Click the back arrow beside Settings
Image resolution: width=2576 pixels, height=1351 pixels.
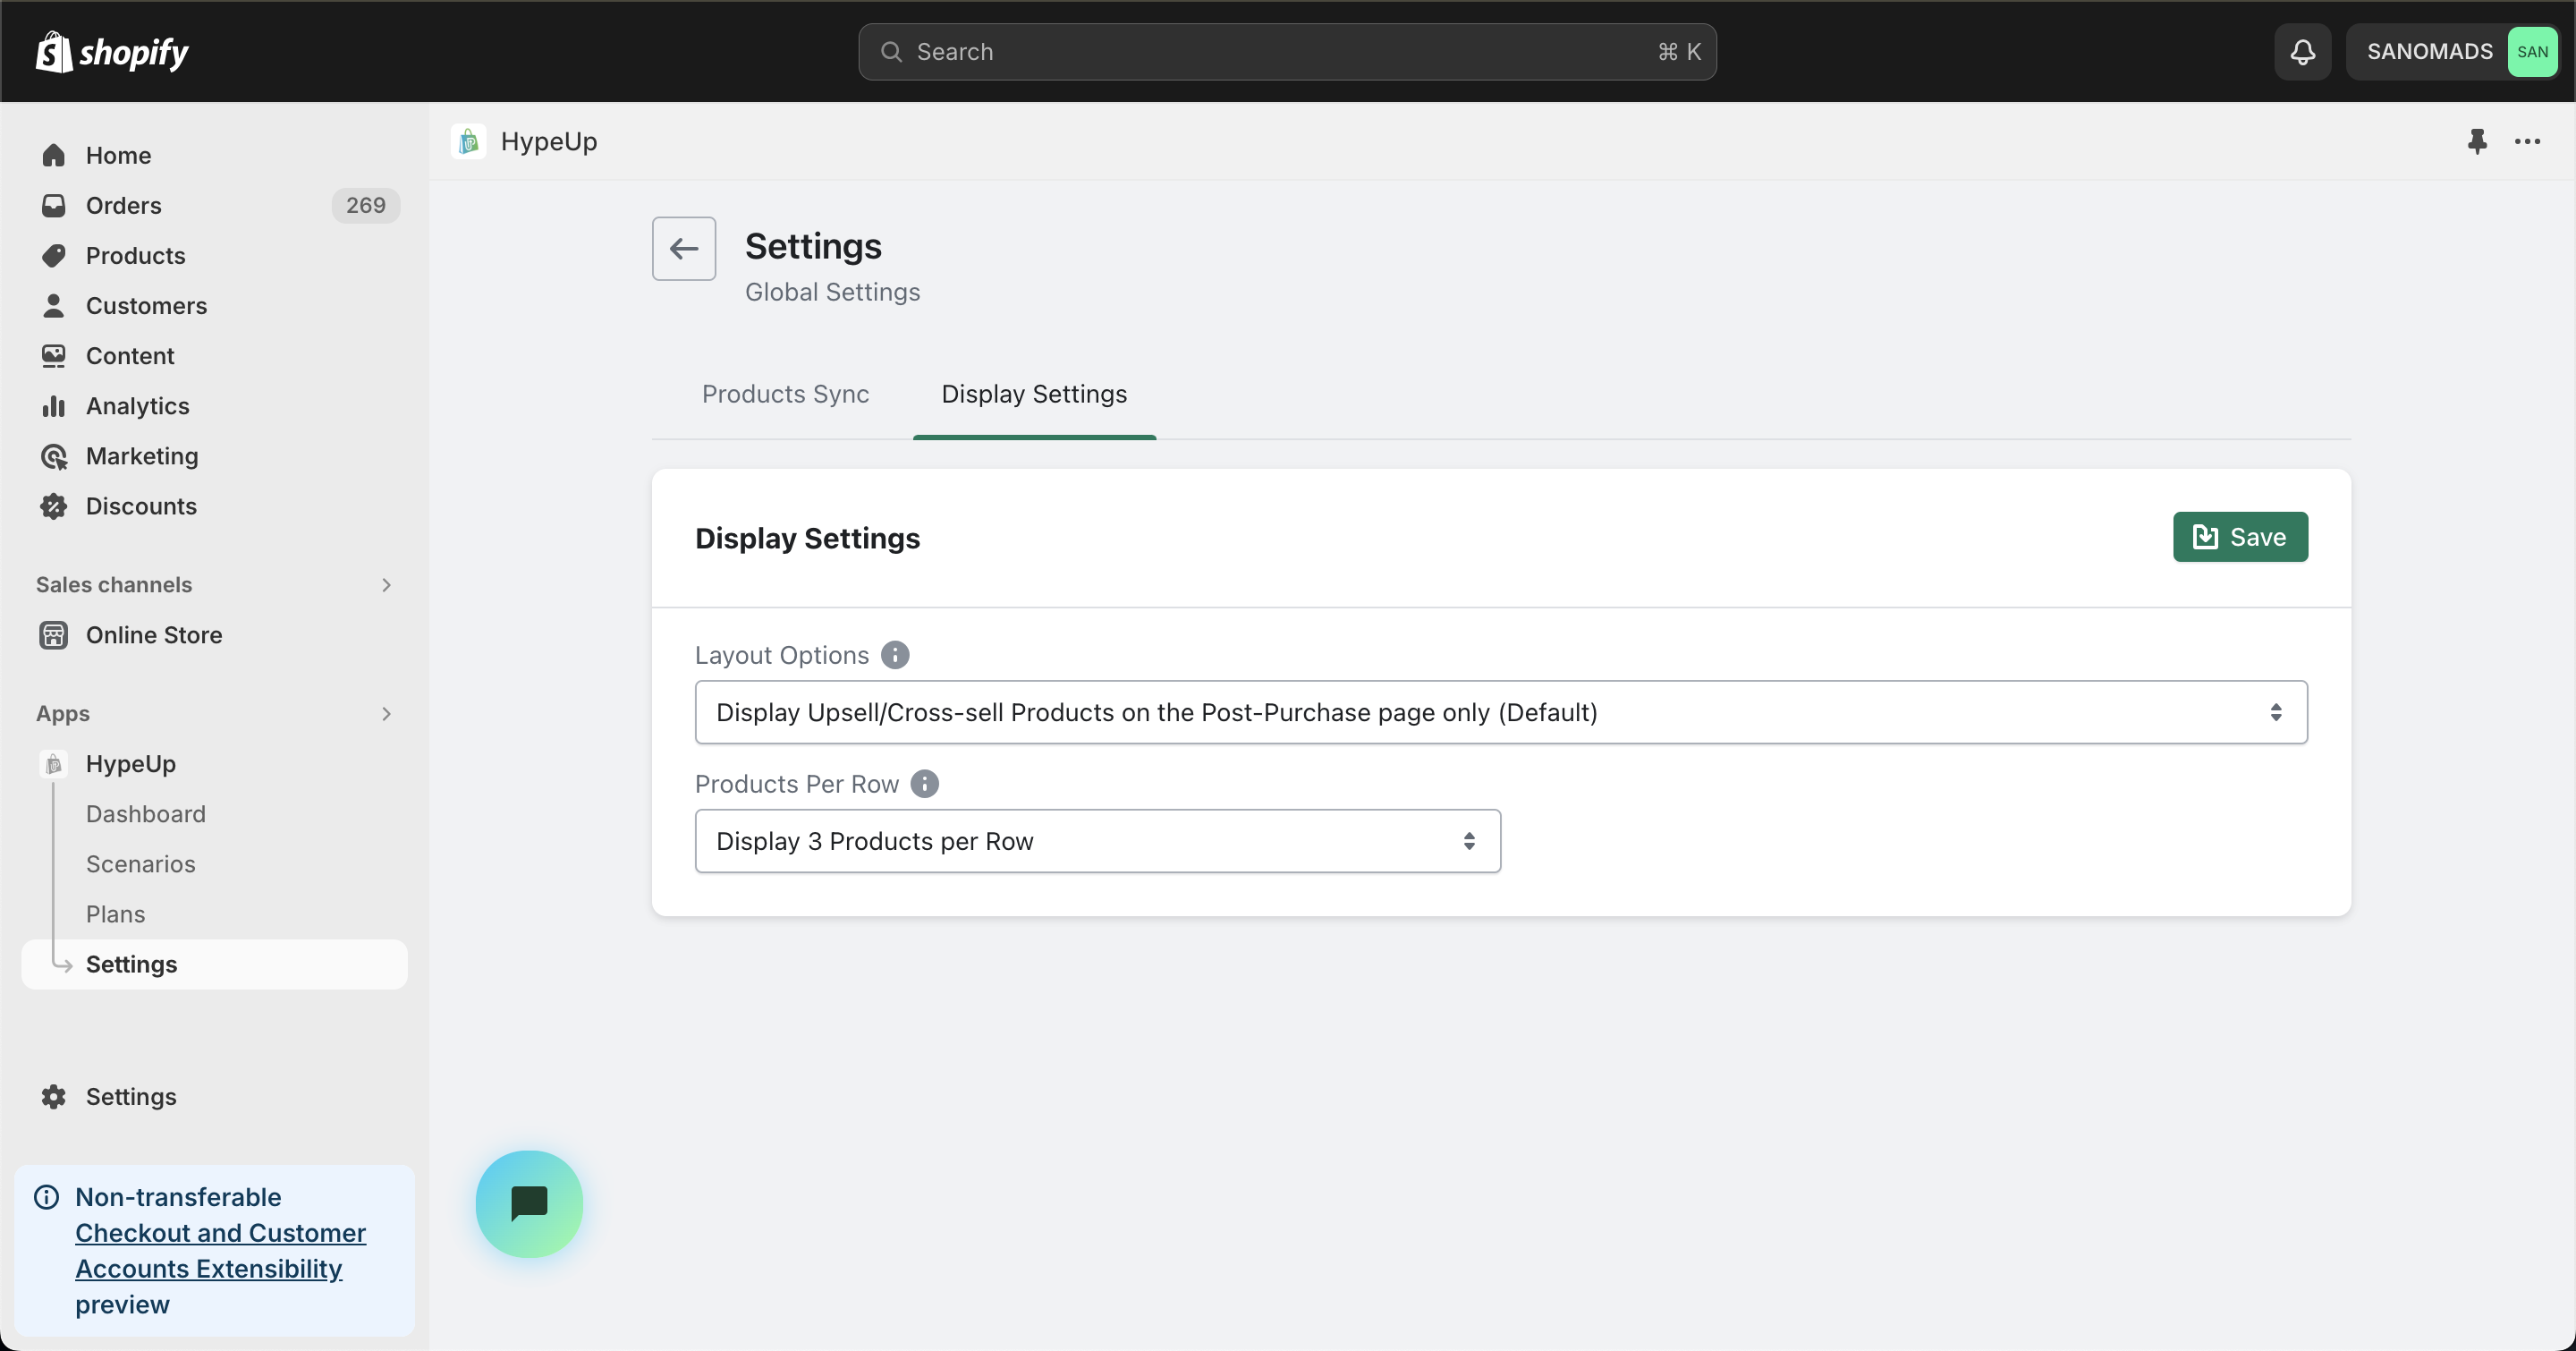click(684, 248)
